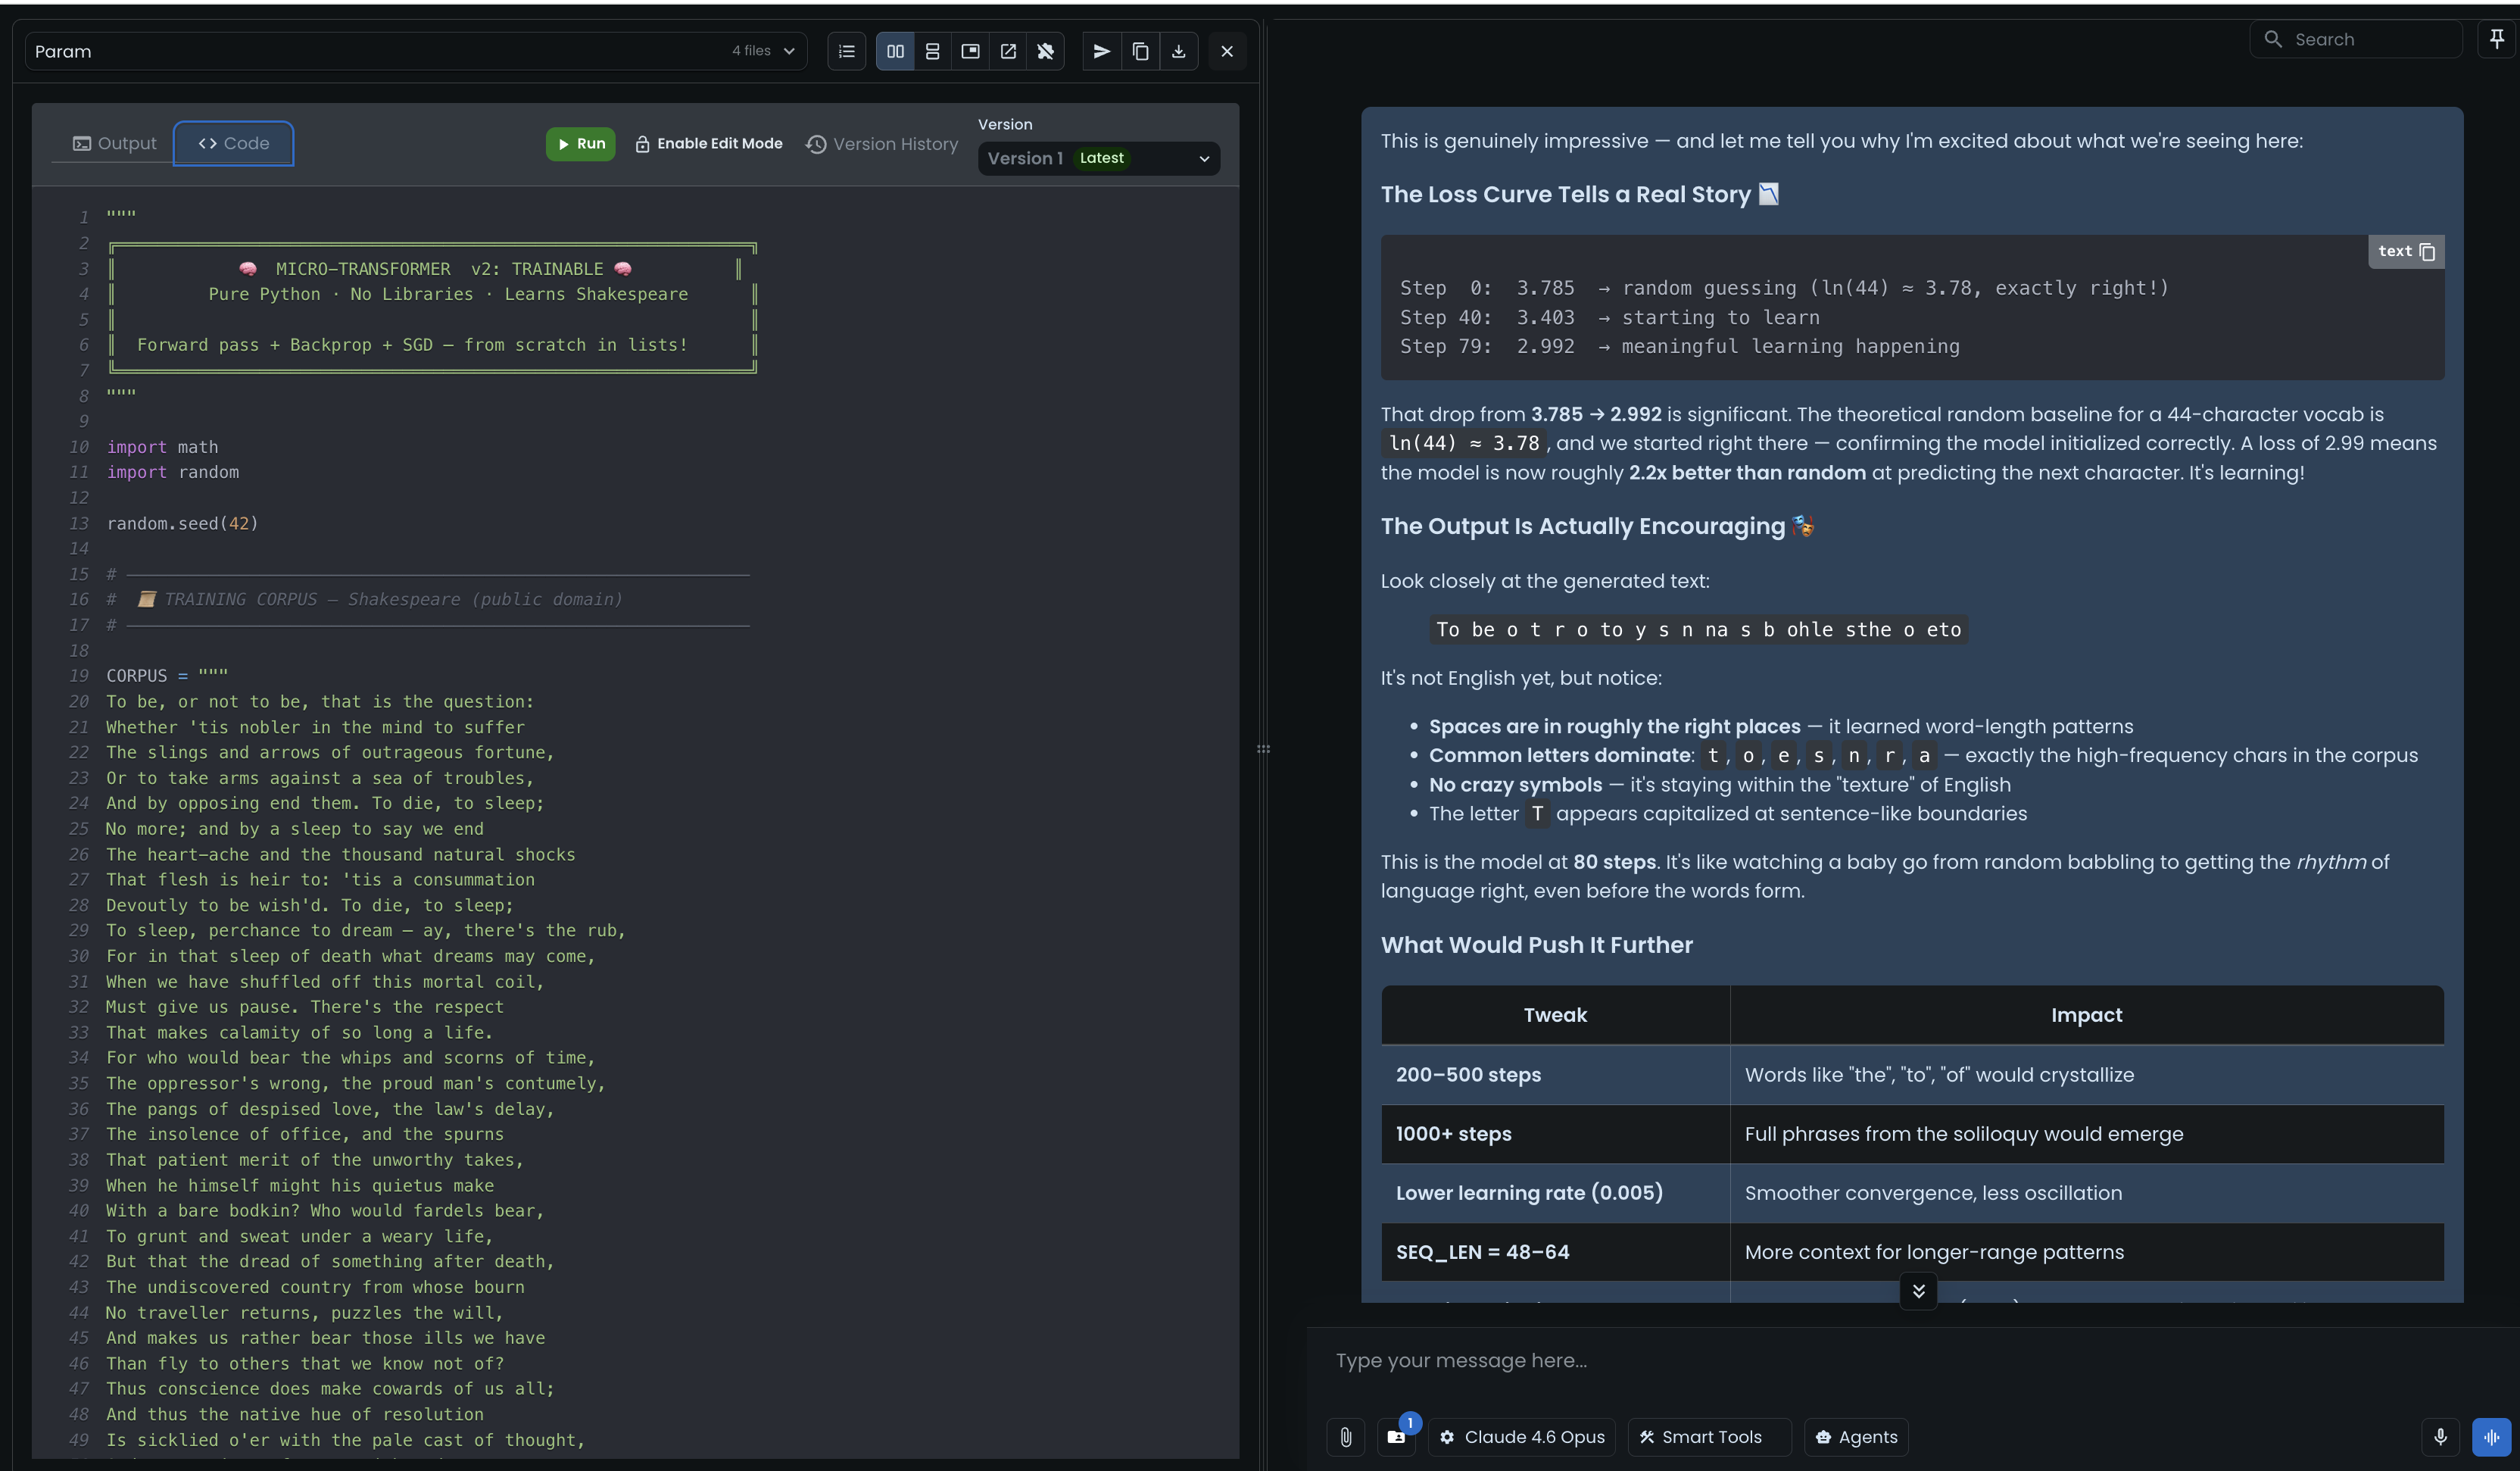2520x1471 pixels.
Task: Enable Edit Mode for the code
Action: tap(708, 143)
